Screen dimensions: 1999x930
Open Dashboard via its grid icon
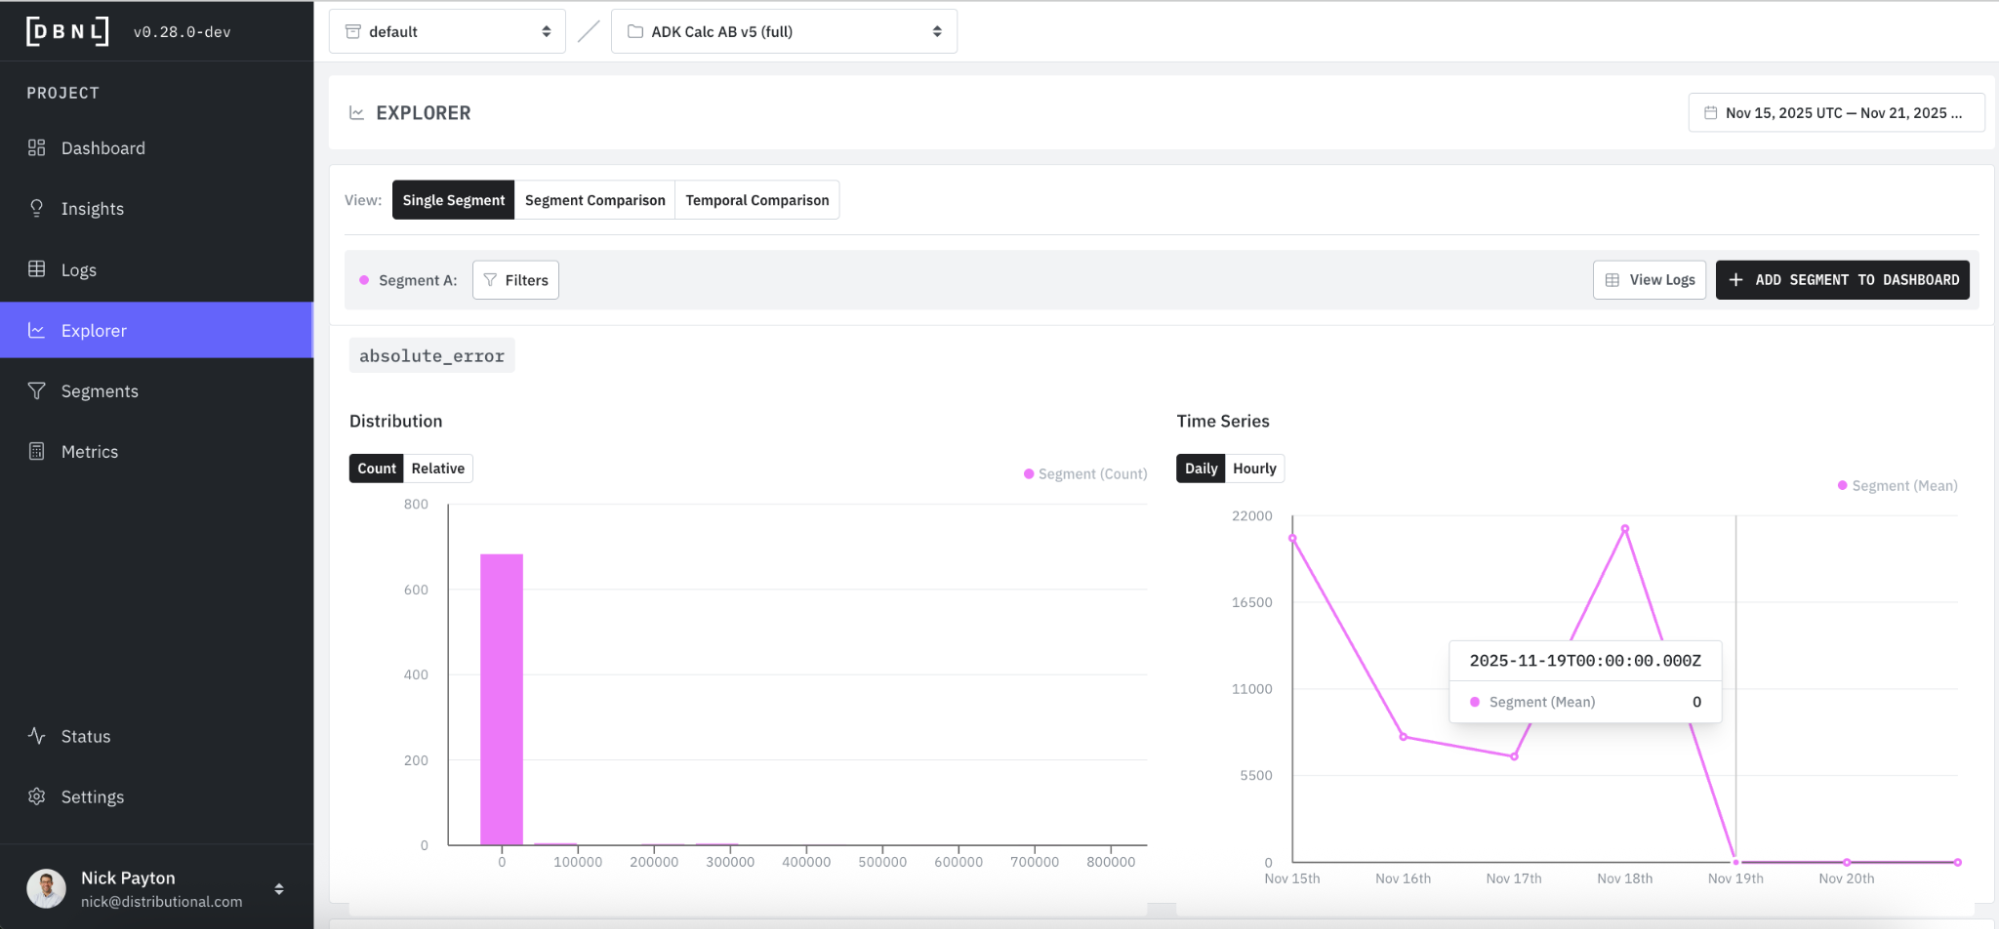pyautogui.click(x=37, y=148)
